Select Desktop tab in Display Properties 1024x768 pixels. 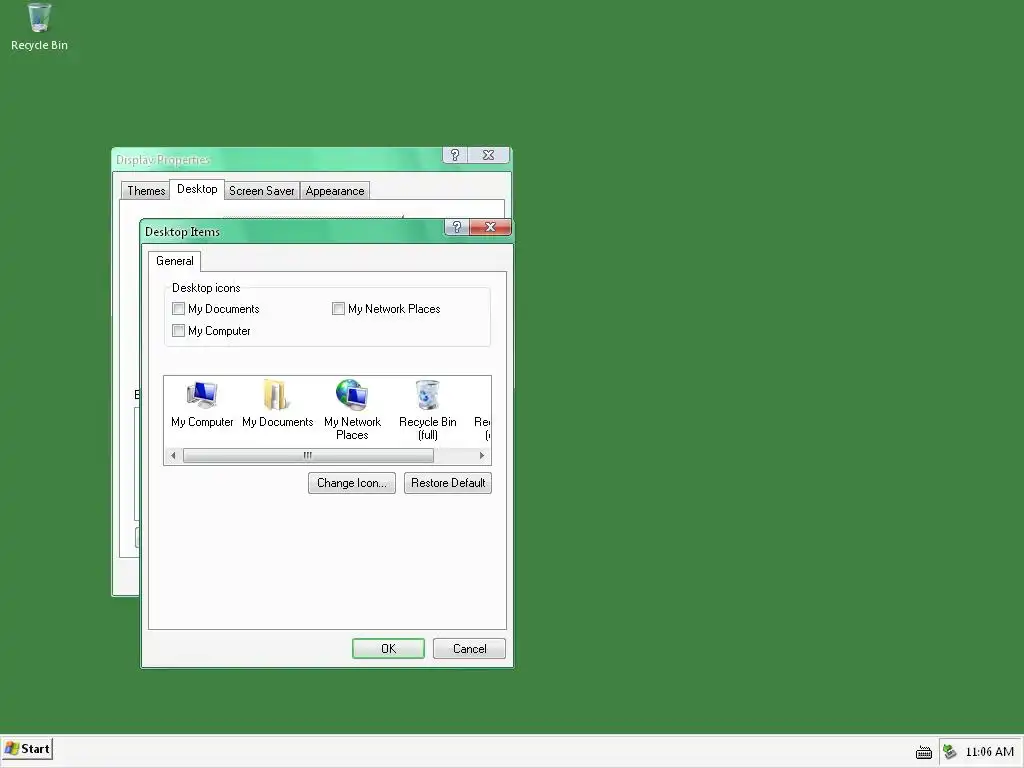coord(197,189)
